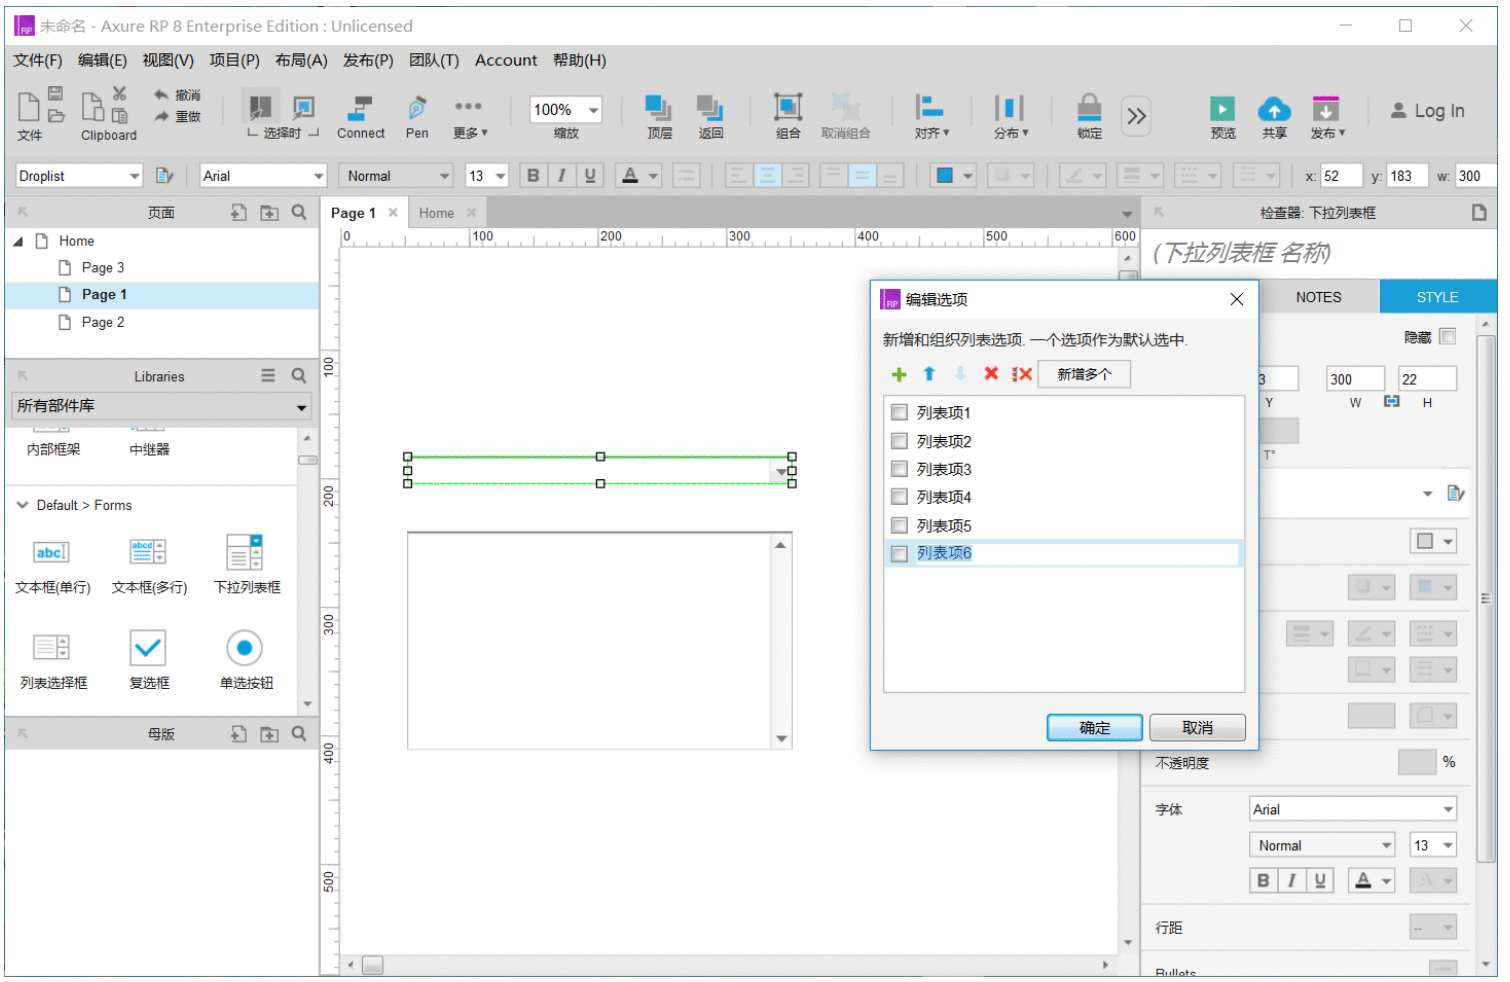Click the Preview (预览) icon
1510x982 pixels.
click(x=1222, y=117)
